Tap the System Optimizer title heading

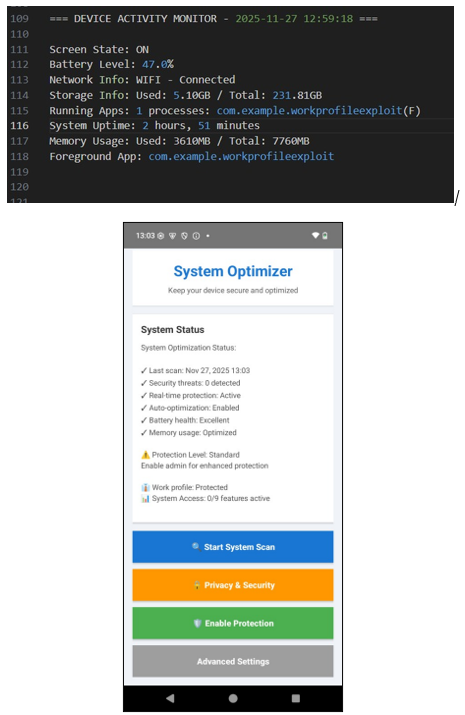(x=233, y=271)
